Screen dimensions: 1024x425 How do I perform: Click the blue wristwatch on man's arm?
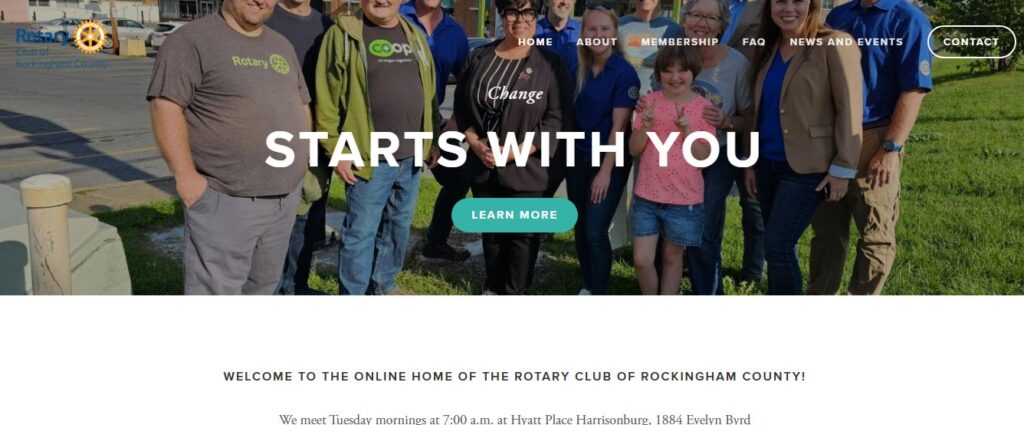[x=891, y=146]
